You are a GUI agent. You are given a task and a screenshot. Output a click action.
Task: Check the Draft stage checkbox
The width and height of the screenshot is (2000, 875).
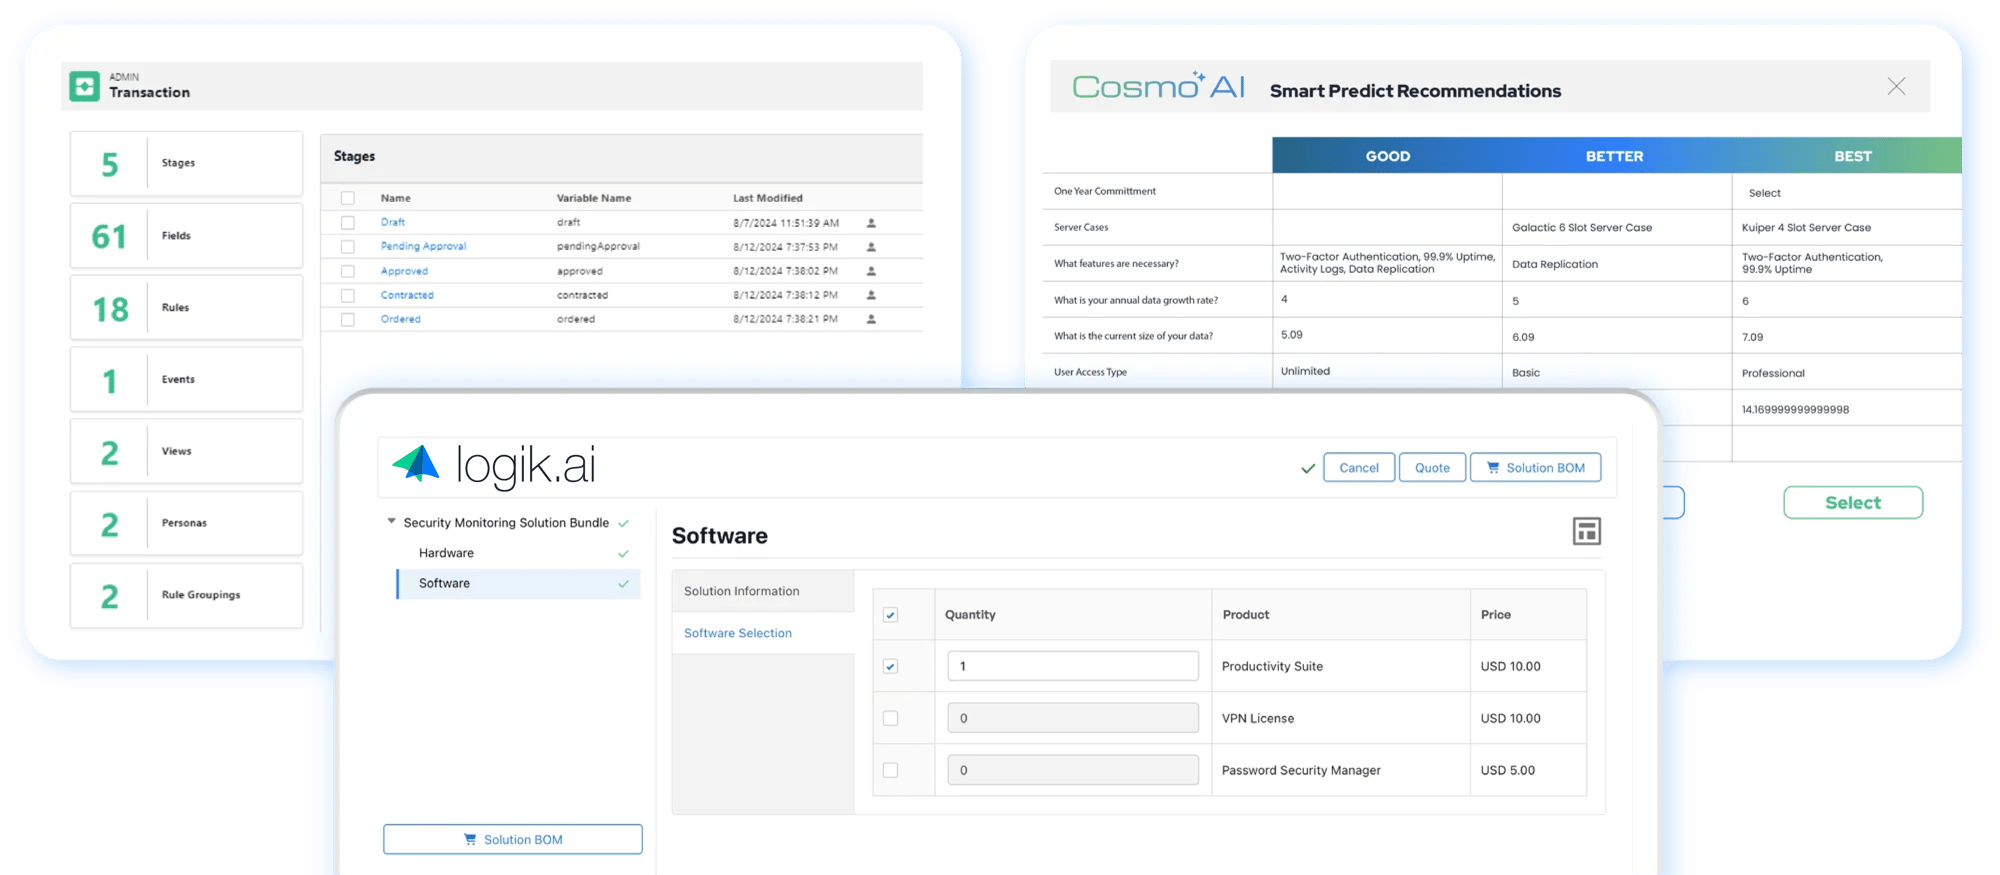coord(348,223)
